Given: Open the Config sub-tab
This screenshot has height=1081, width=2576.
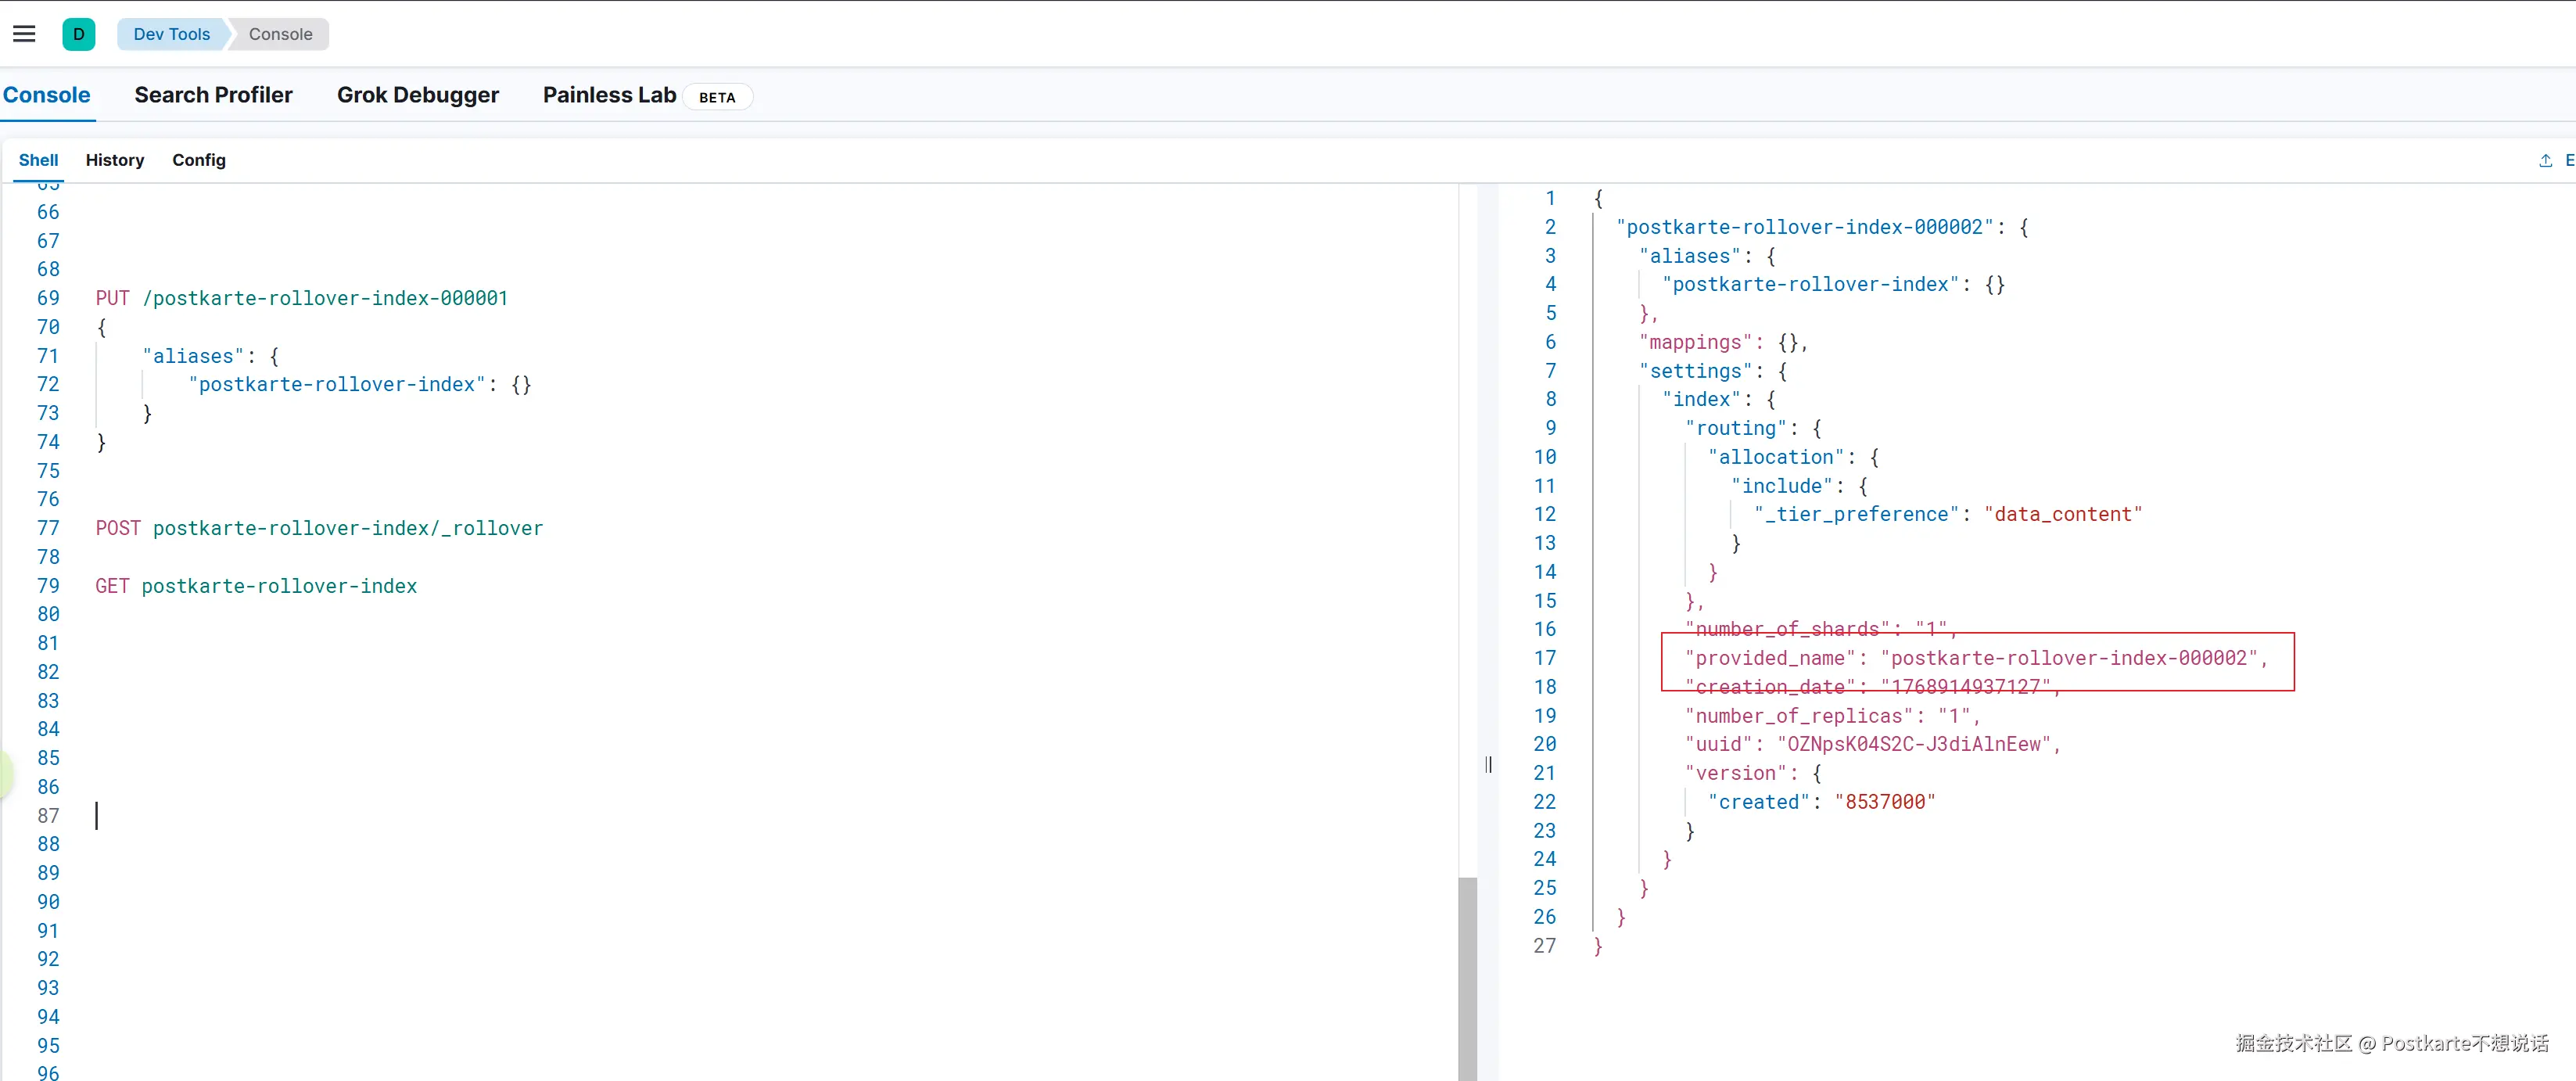Looking at the screenshot, I should point(198,160).
